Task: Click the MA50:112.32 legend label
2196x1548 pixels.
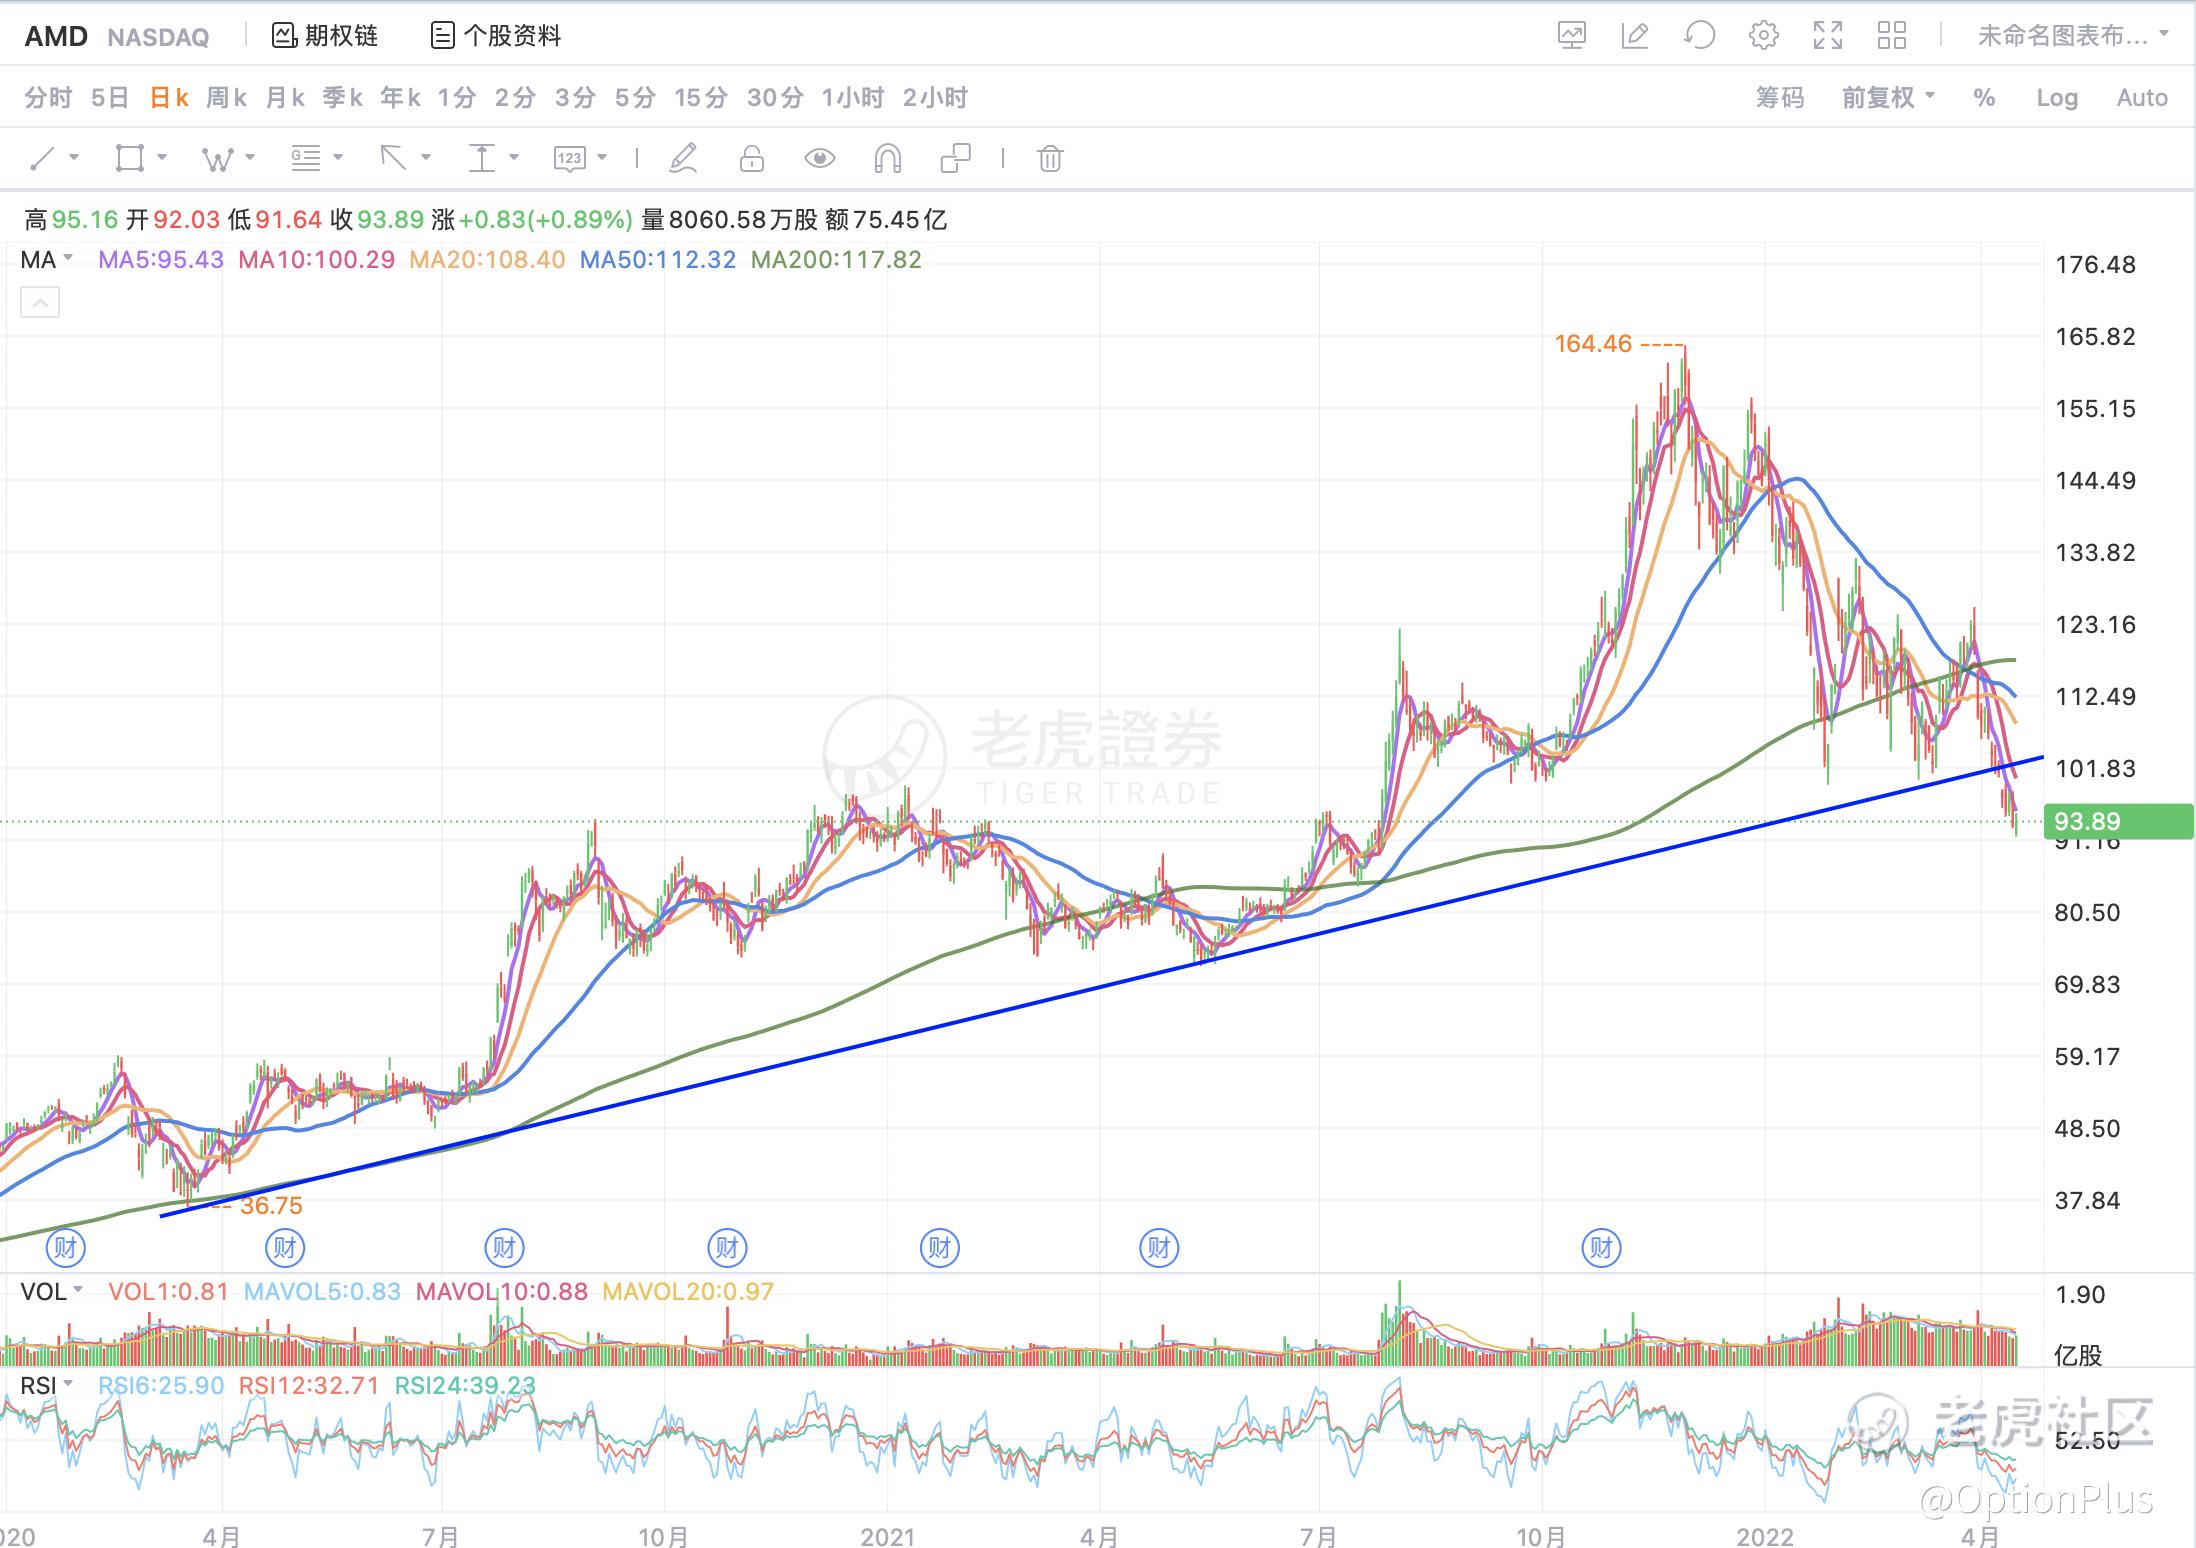Action: tap(658, 260)
